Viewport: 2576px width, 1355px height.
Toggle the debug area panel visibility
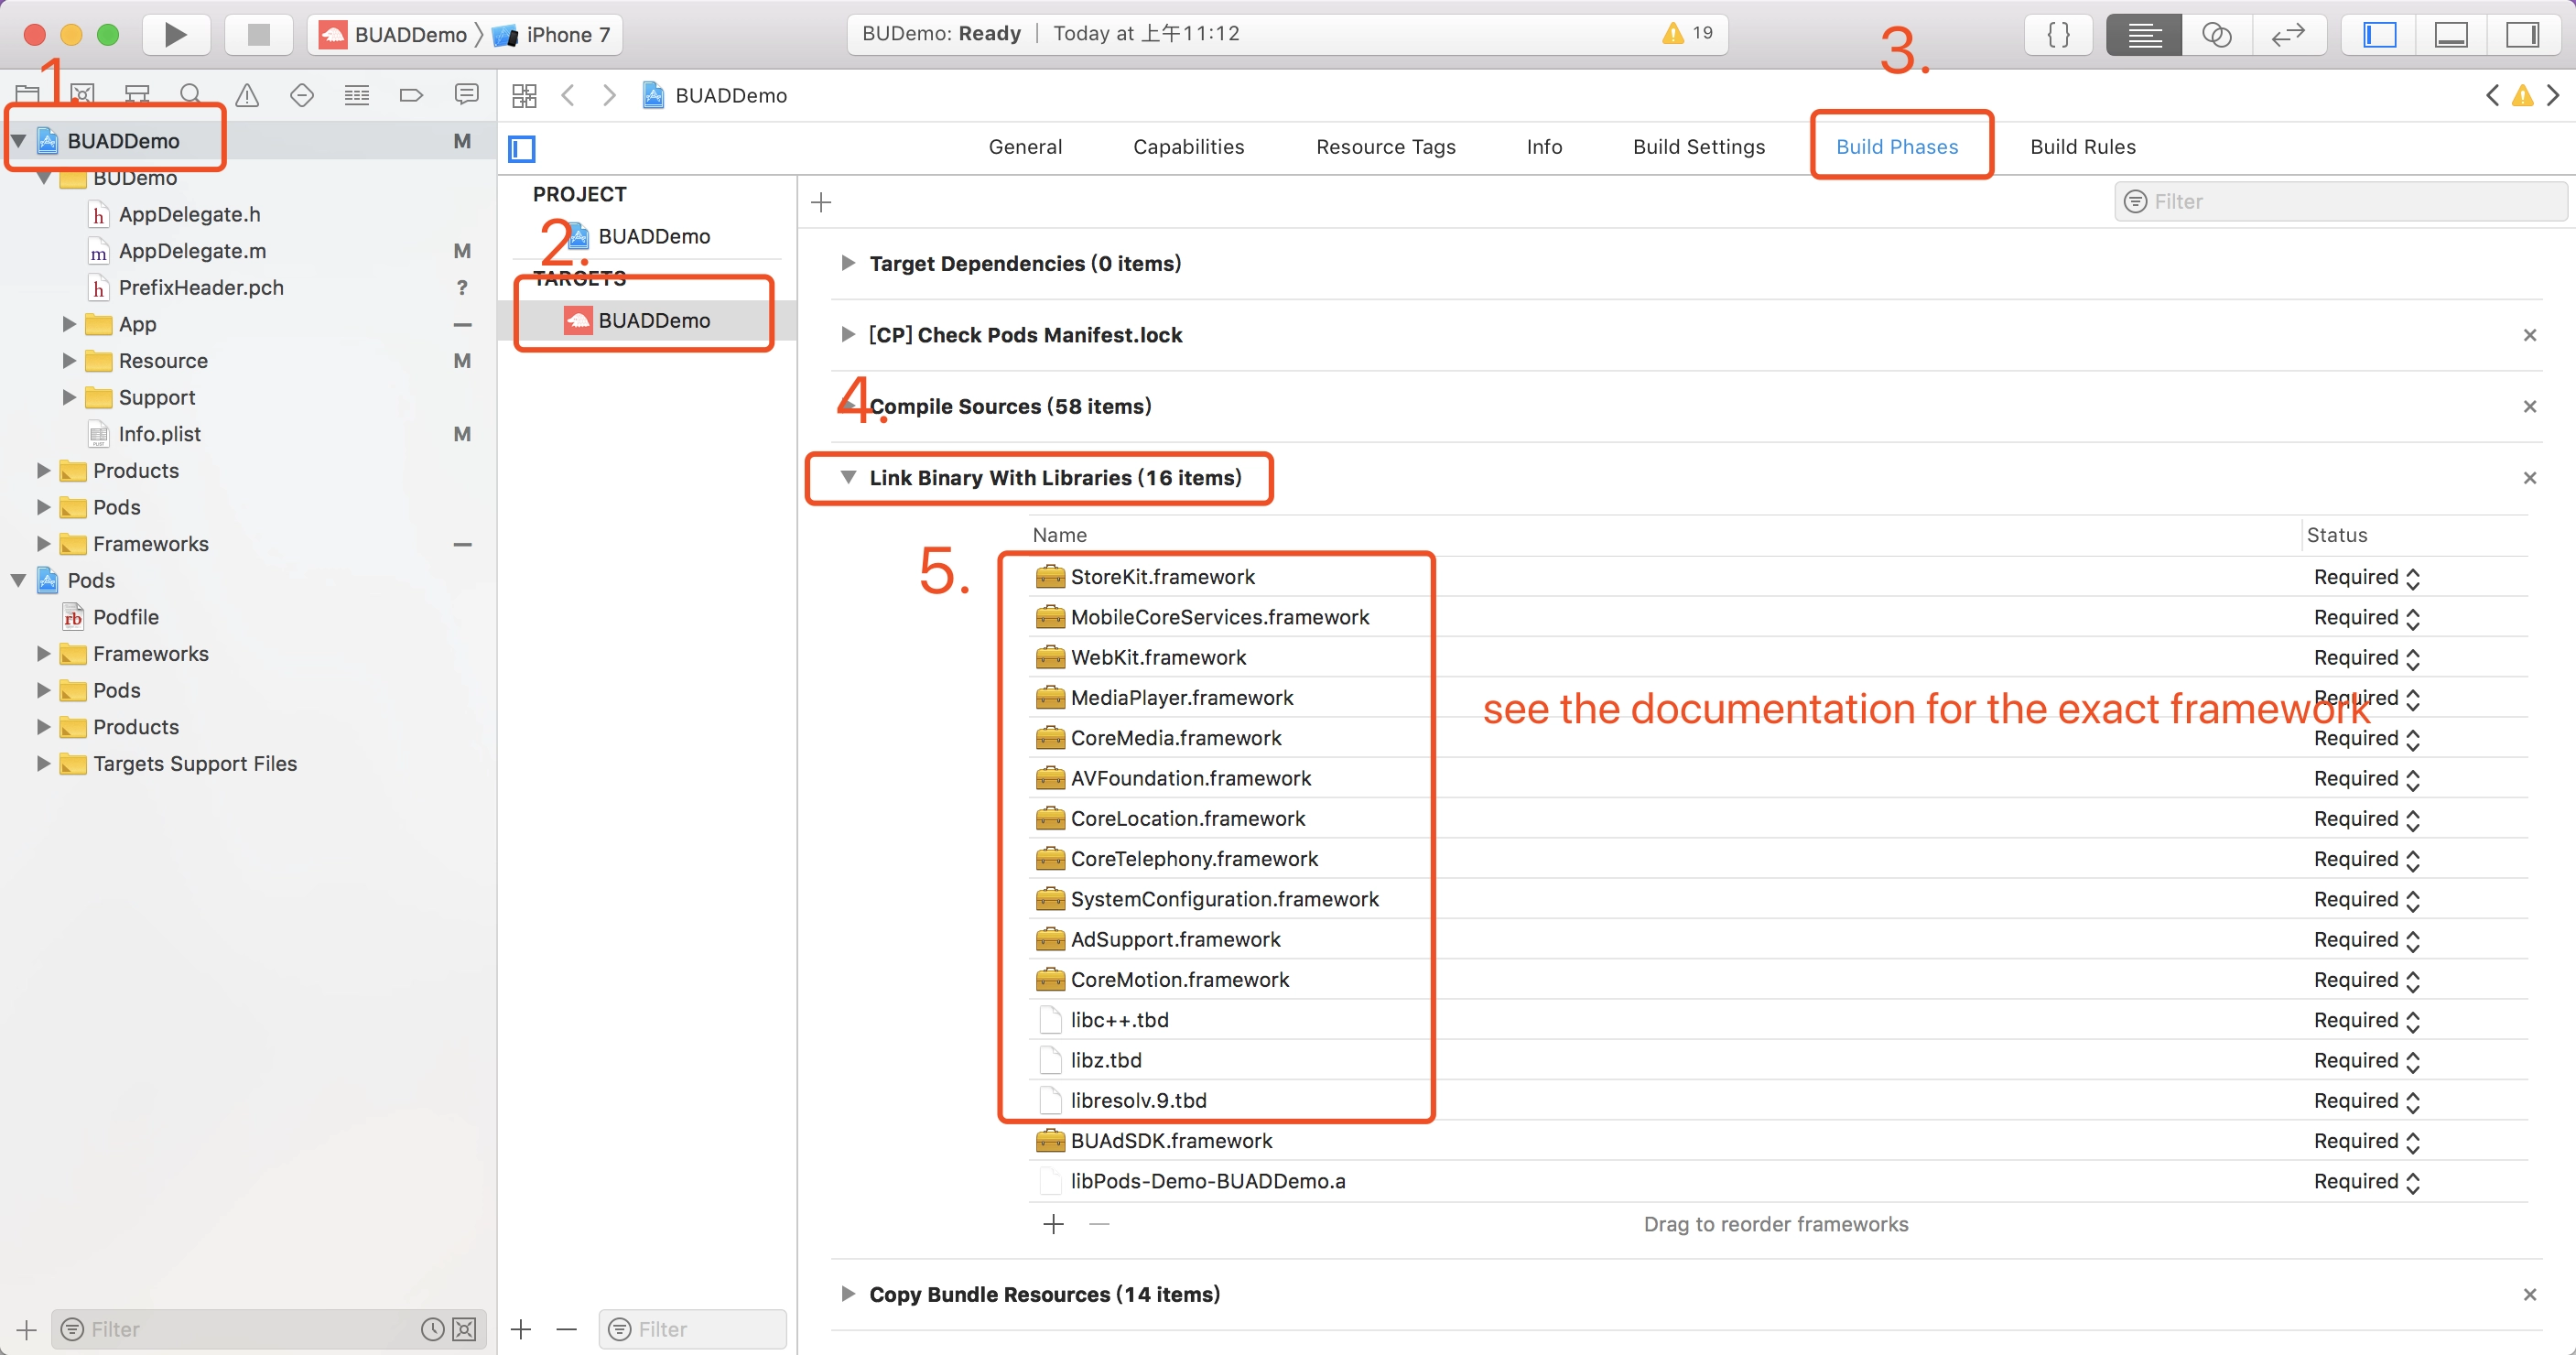pyautogui.click(x=2450, y=35)
